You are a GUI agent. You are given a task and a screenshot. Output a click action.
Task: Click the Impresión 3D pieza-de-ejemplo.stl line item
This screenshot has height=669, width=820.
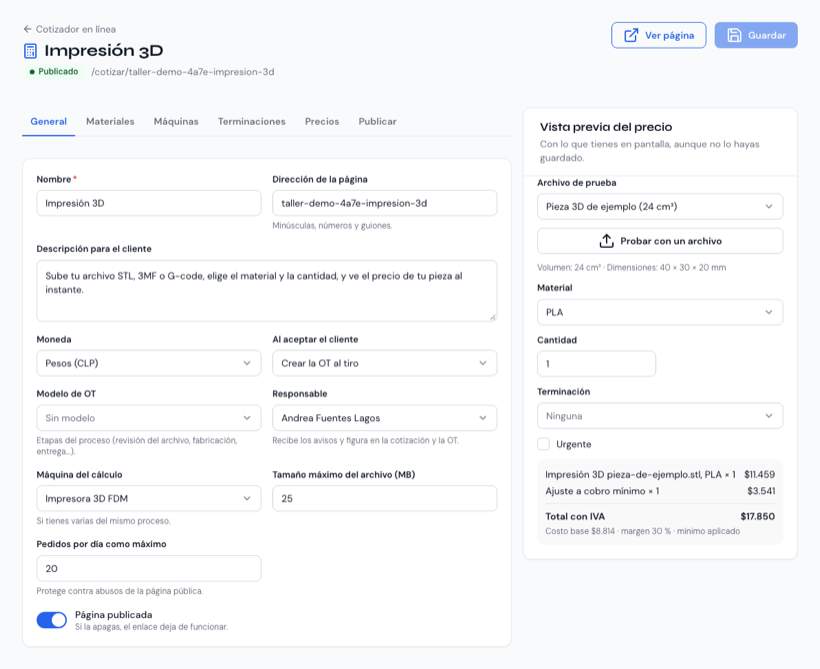(x=660, y=474)
